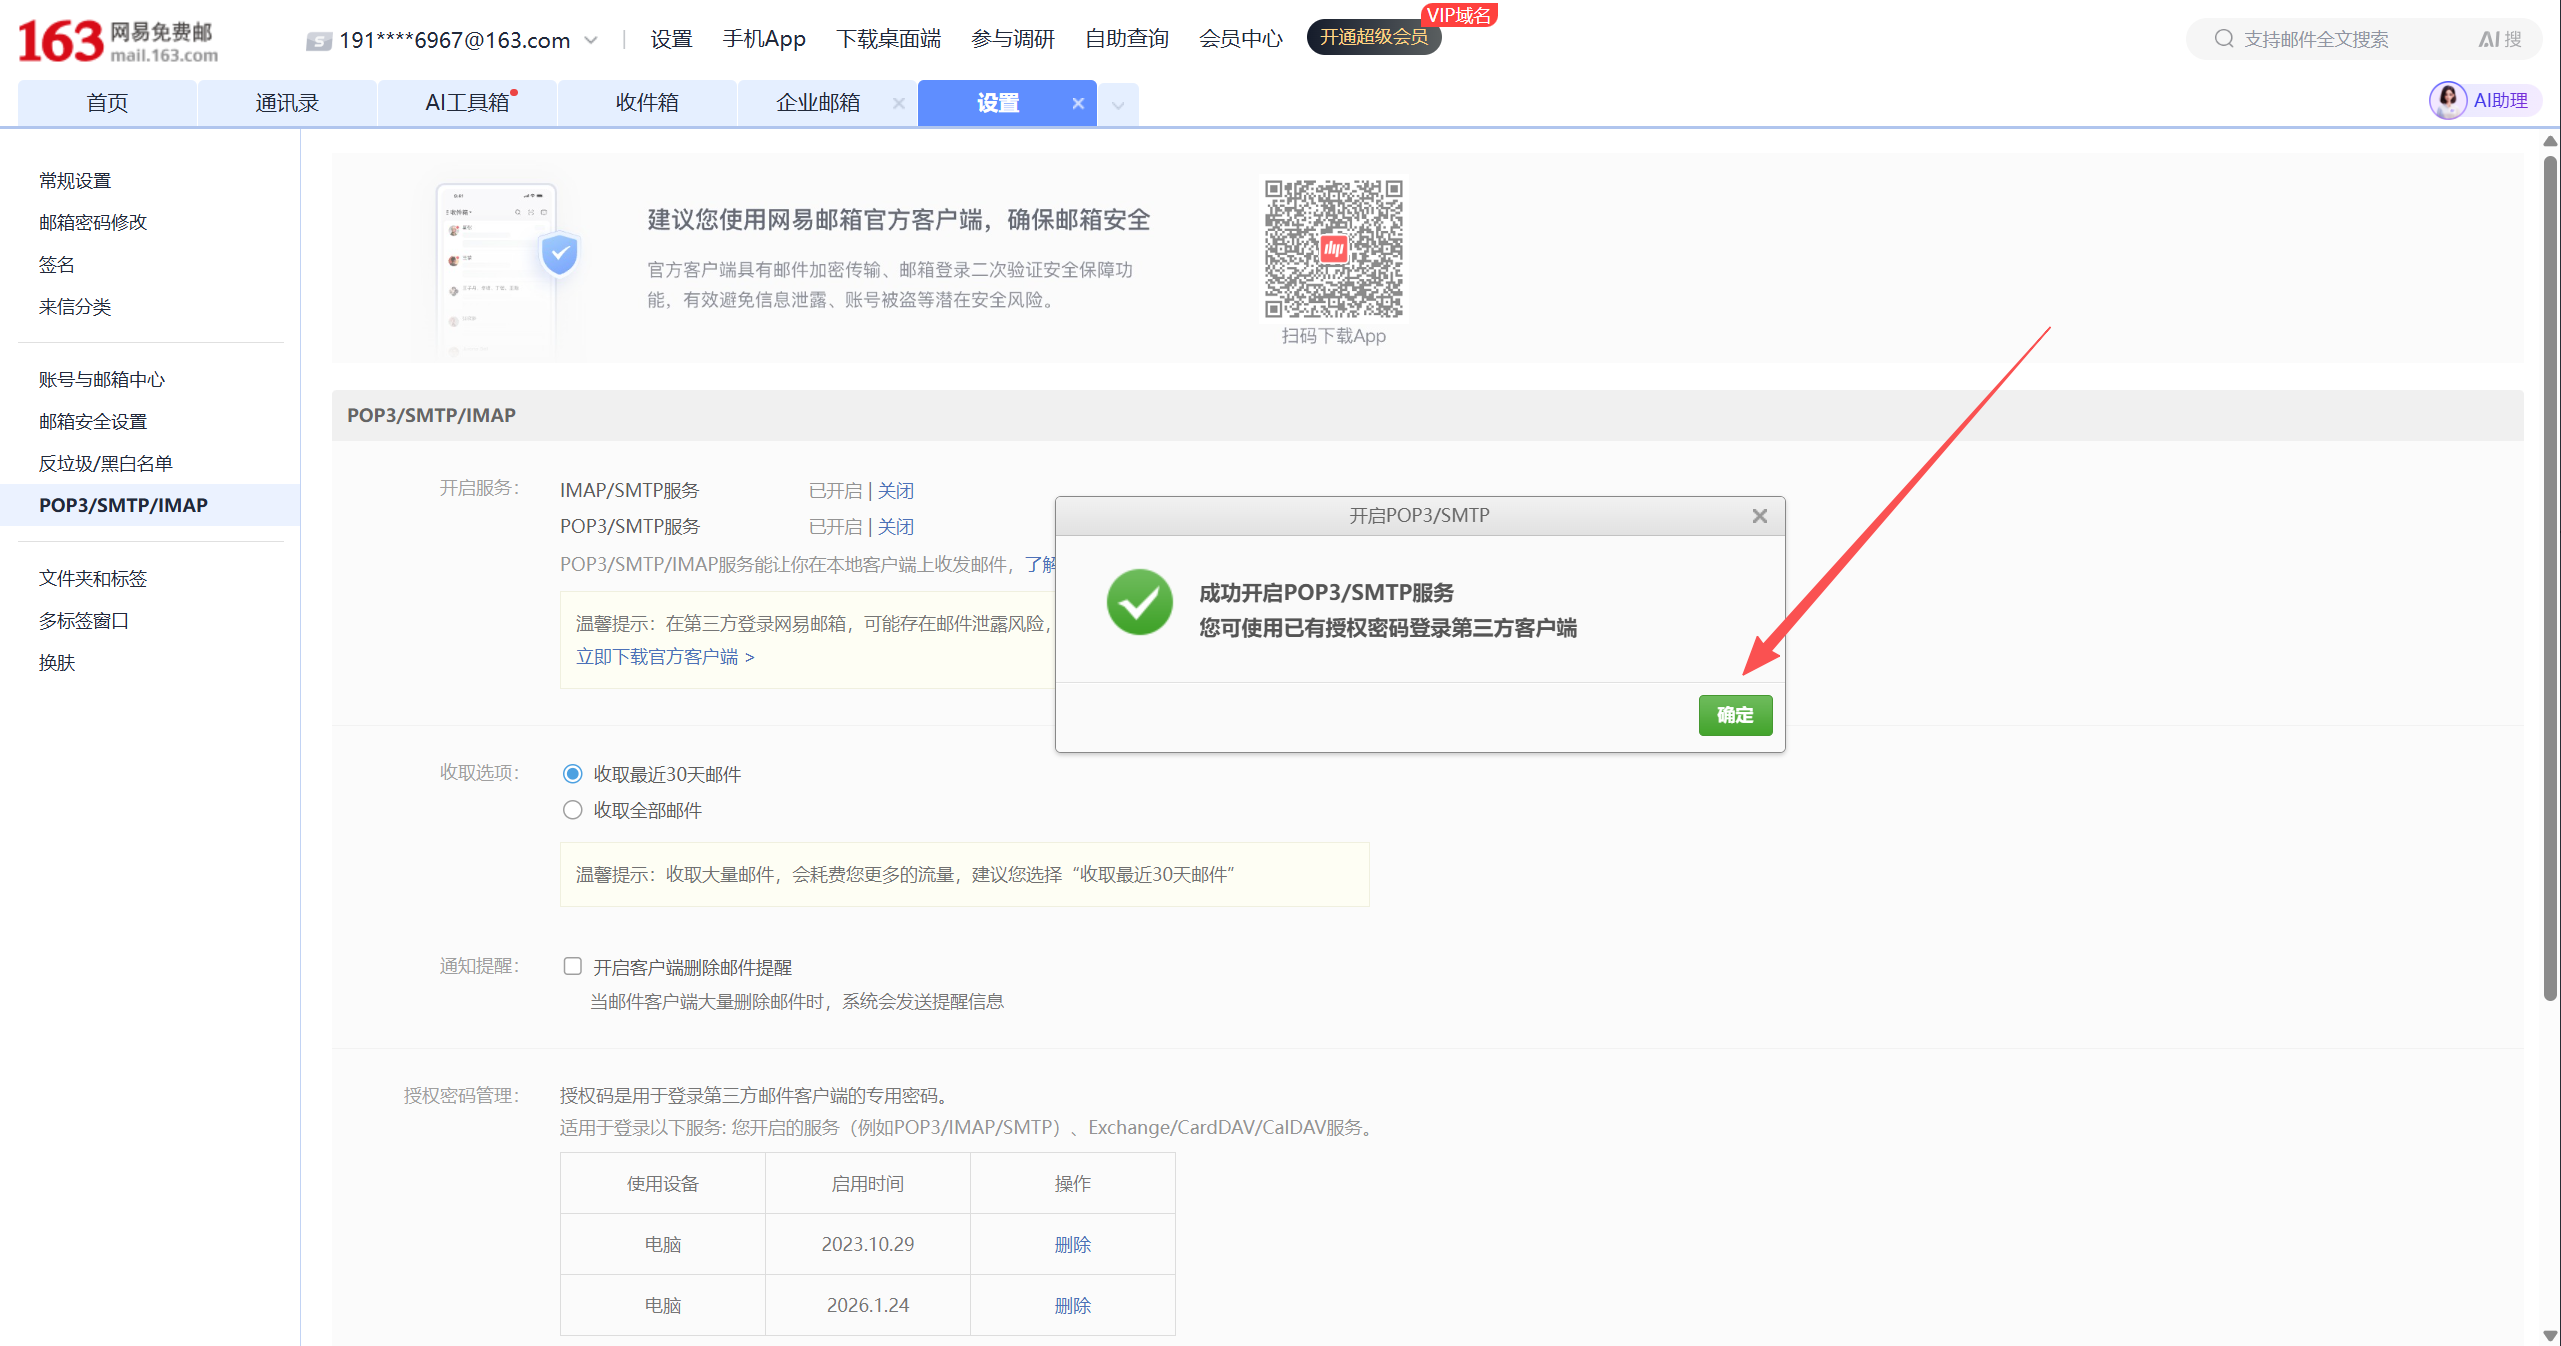Click the 开通超级会员 button
Image resolution: width=2561 pixels, height=1346 pixels.
tap(1372, 37)
